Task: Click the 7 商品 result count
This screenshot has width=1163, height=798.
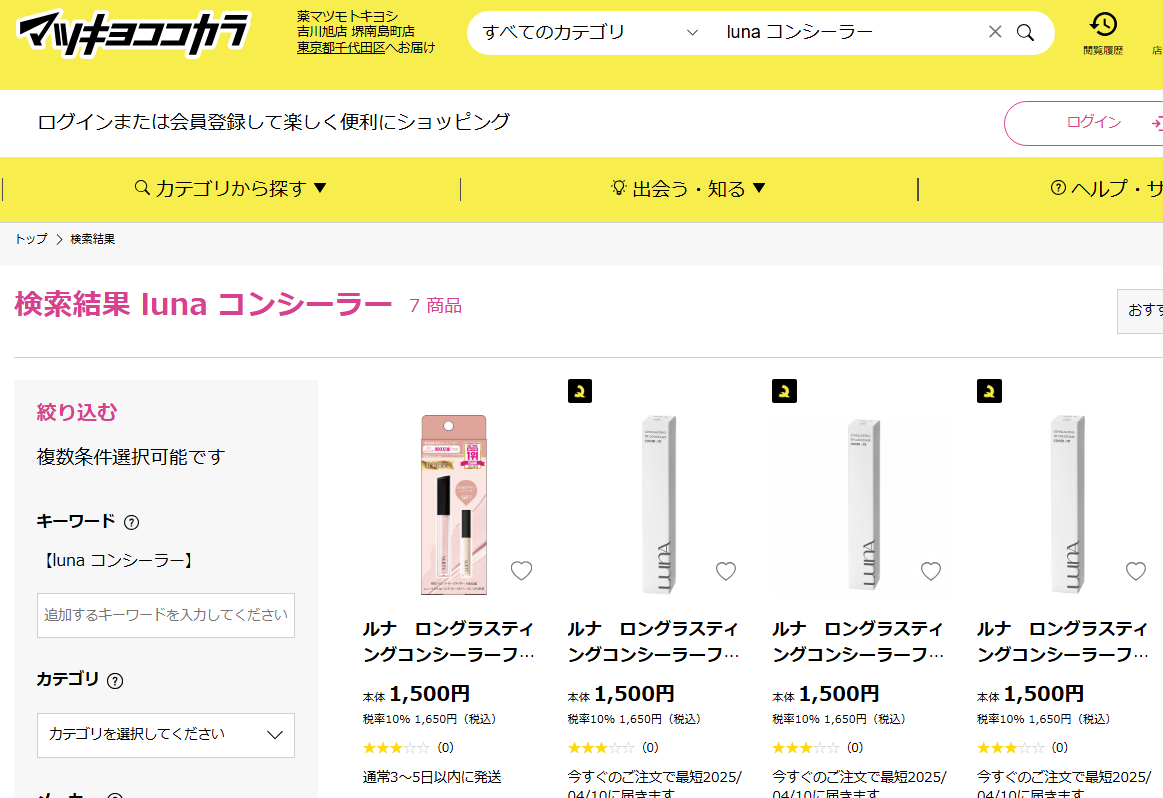Action: [435, 306]
